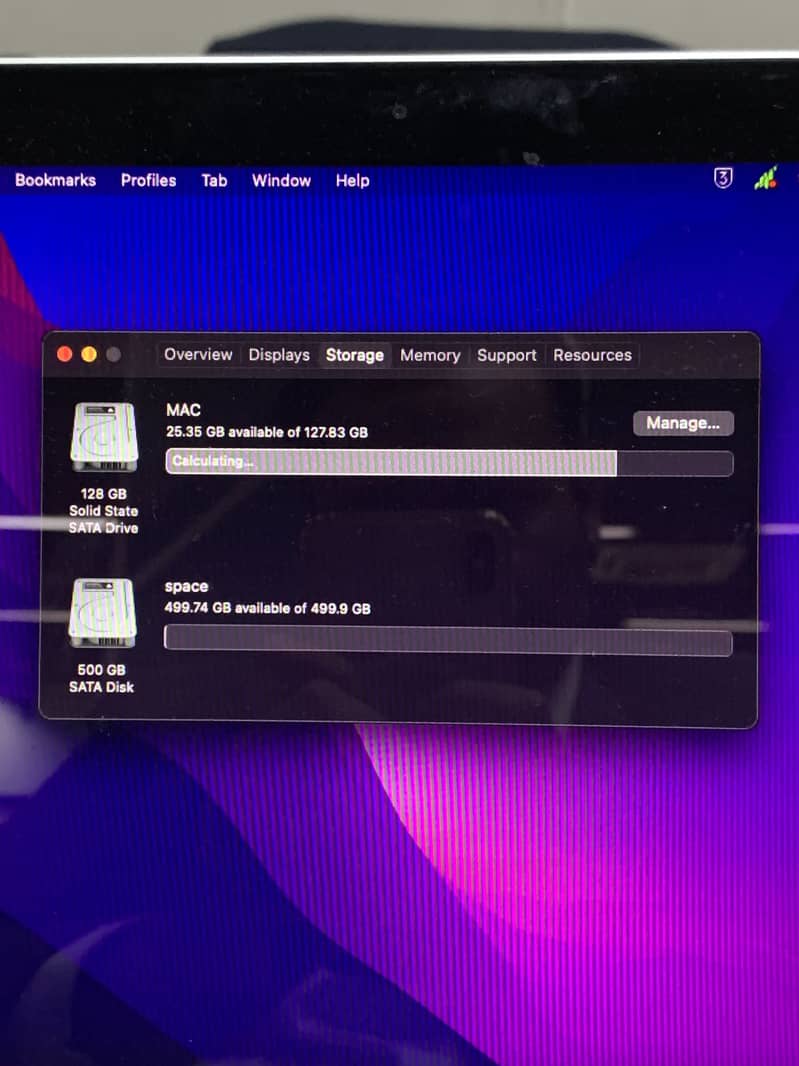Click the shield badge menu bar icon
The image size is (799, 1066).
coord(723,178)
